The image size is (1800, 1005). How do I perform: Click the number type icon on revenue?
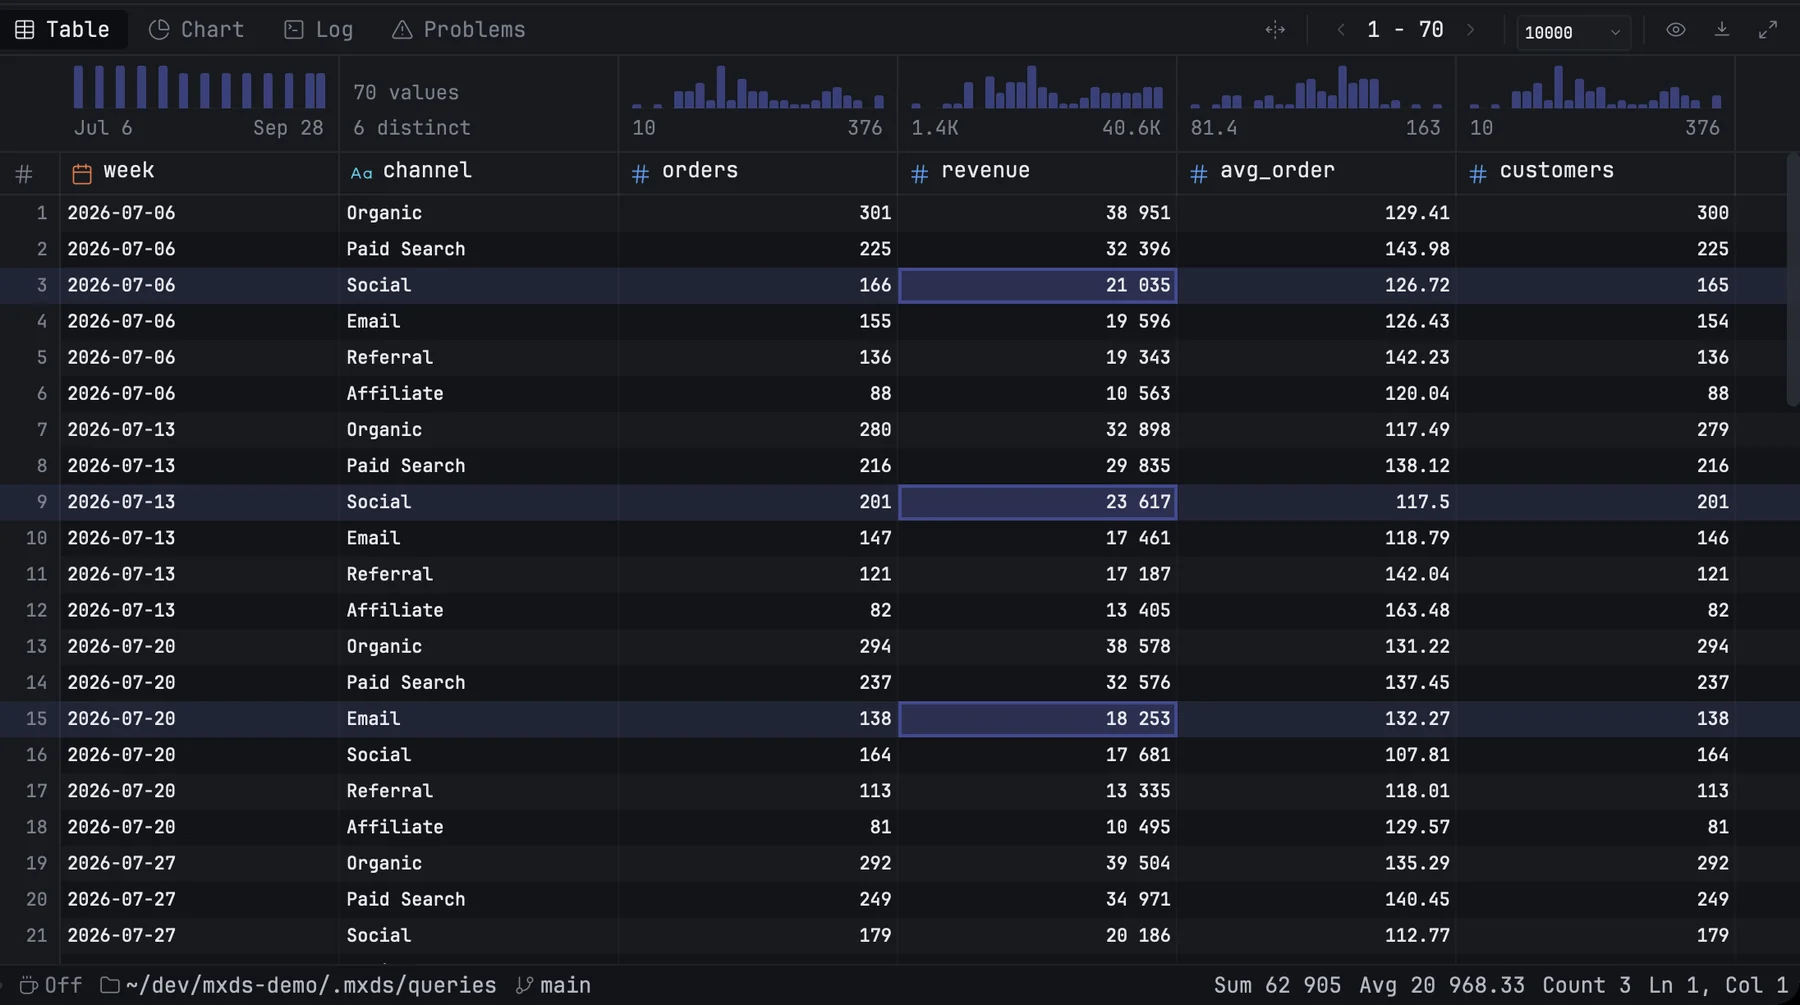[x=920, y=174]
